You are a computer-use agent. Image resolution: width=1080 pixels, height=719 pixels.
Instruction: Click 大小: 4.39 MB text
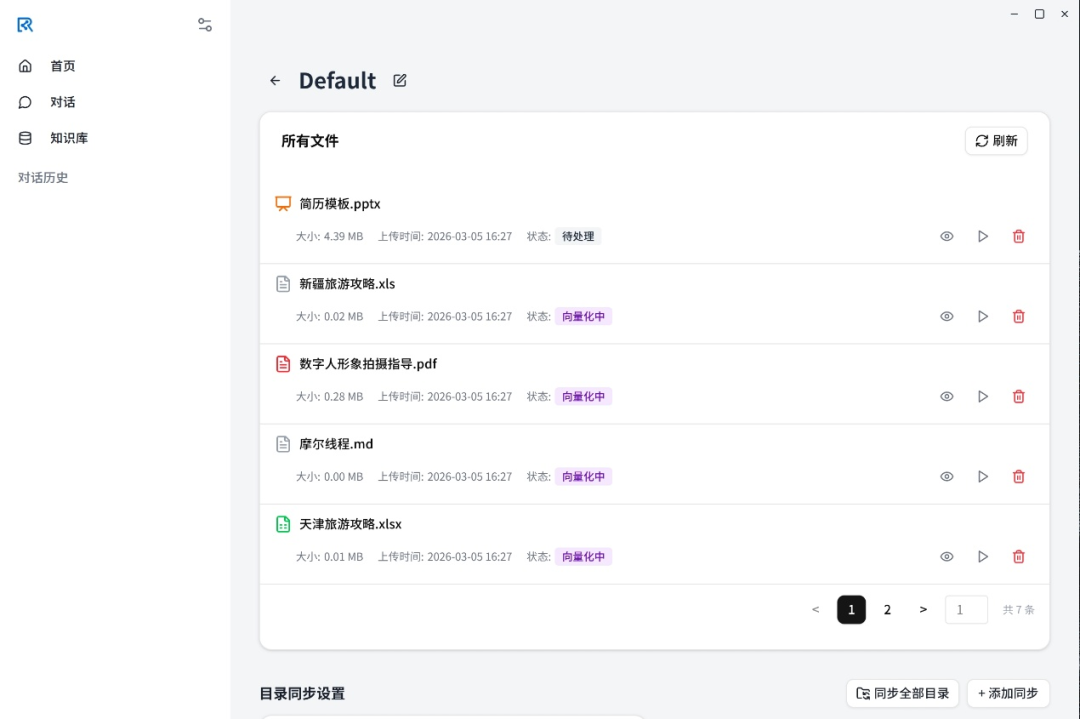(329, 236)
